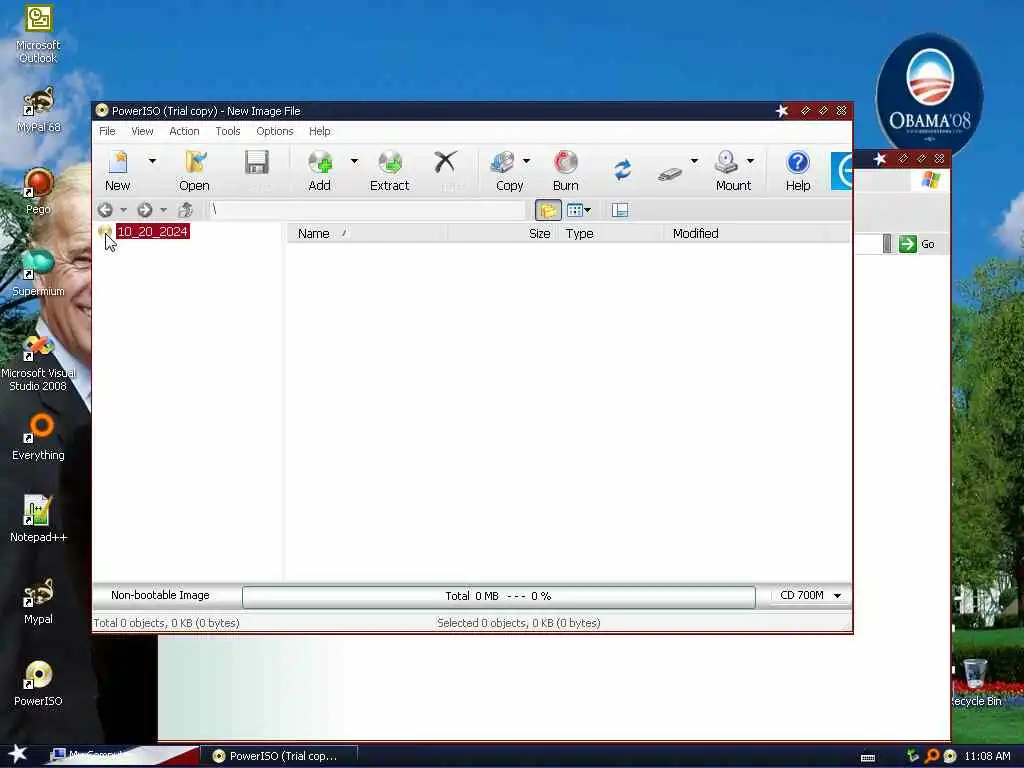
Task: Expand the Add button dropdown arrow
Action: [354, 161]
